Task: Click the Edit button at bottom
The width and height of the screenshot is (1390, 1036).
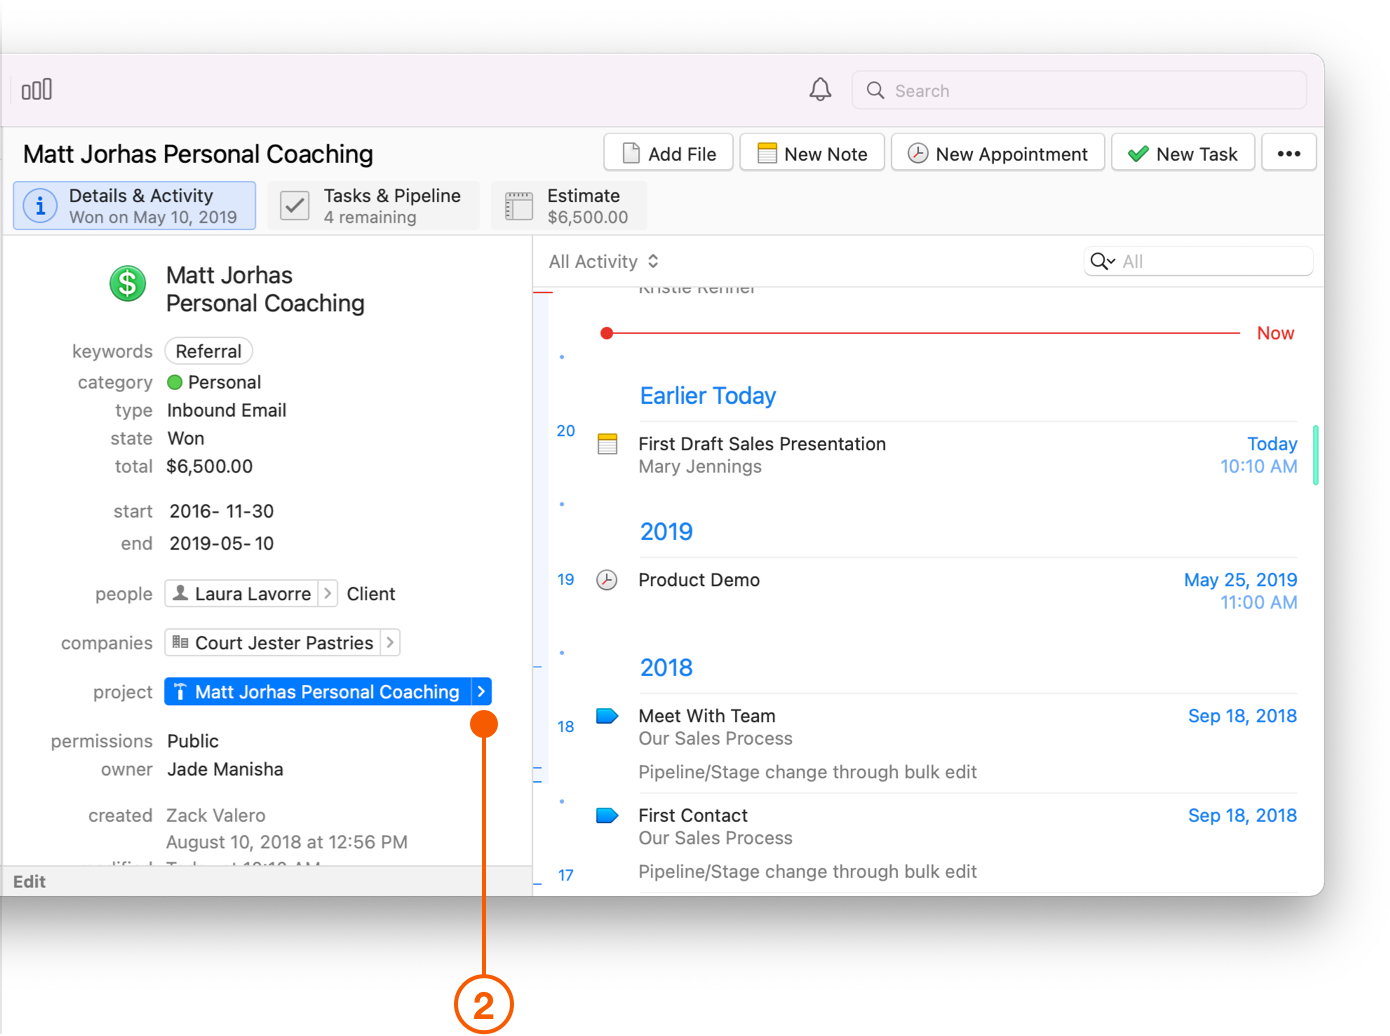Action: point(29,881)
